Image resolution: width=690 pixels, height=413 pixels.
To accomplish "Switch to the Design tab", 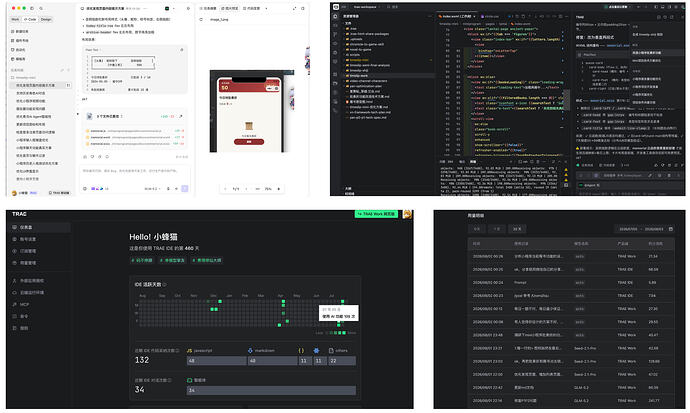I will (x=46, y=19).
